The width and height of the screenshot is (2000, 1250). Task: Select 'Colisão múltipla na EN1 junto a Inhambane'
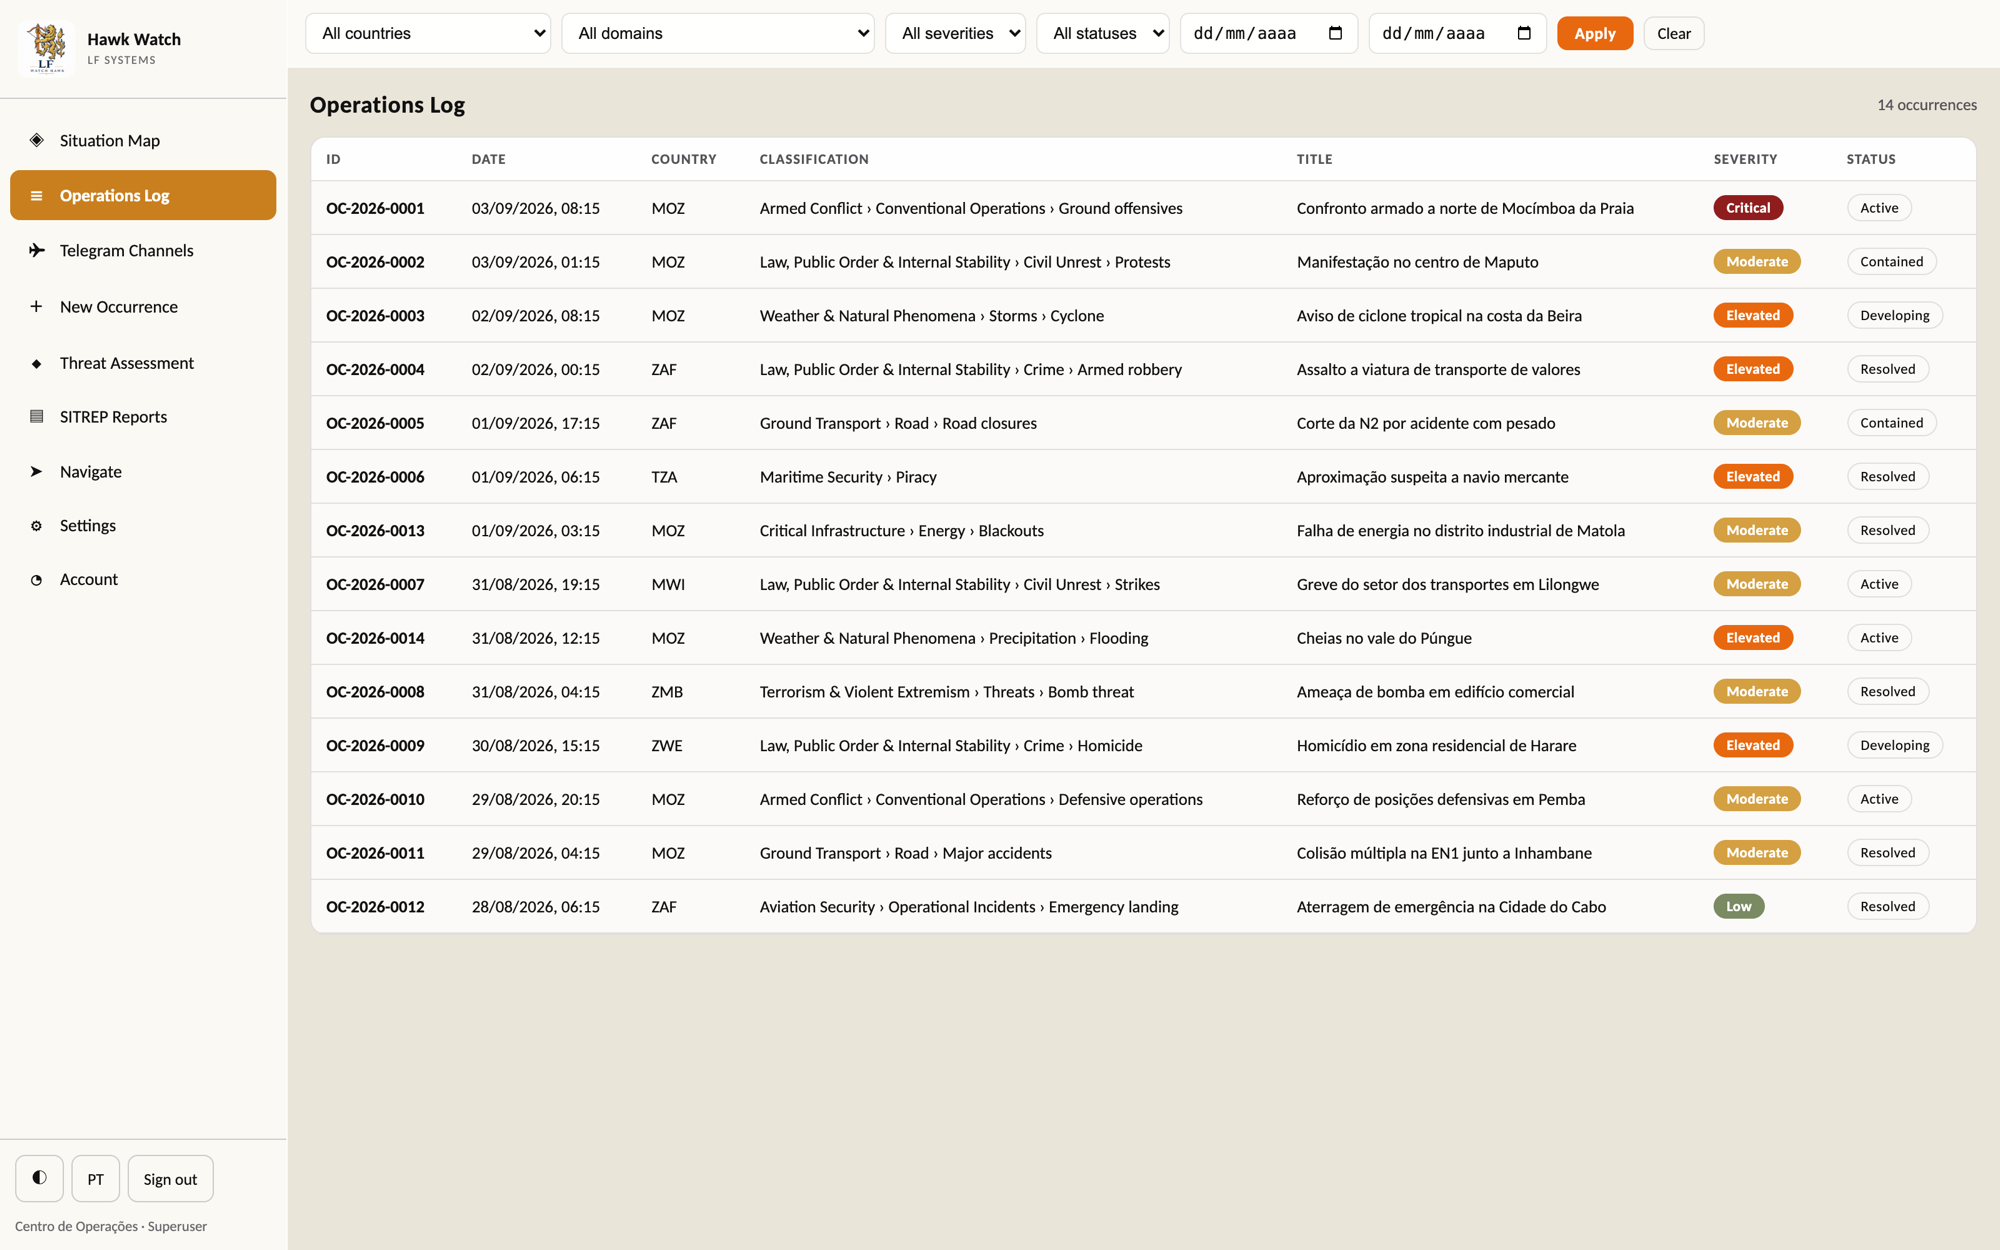tap(1444, 853)
